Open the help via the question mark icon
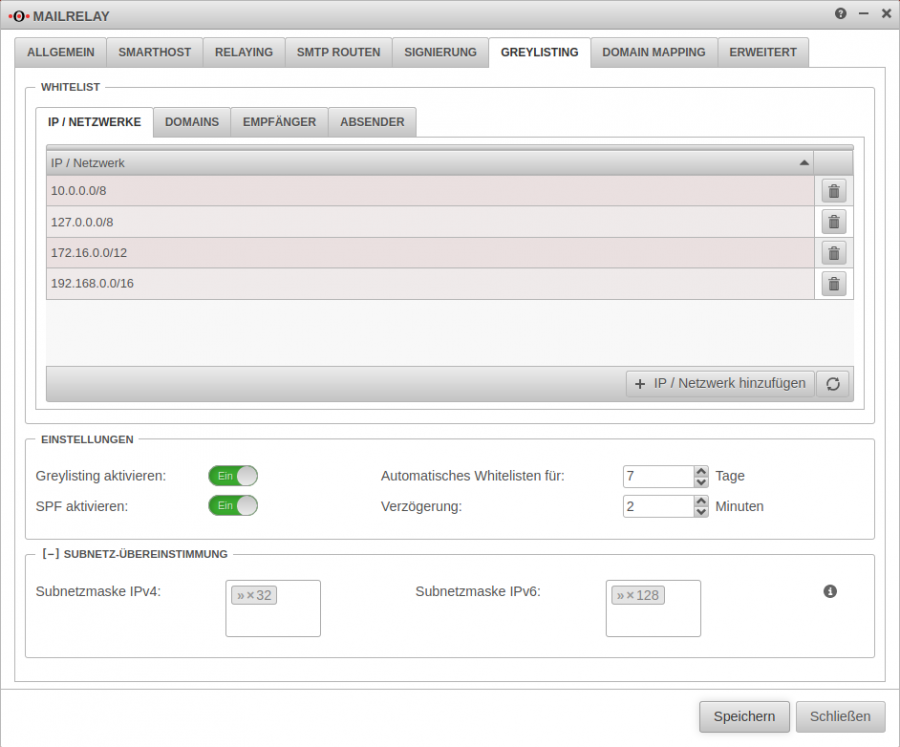Image resolution: width=900 pixels, height=747 pixels. pyautogui.click(x=838, y=14)
